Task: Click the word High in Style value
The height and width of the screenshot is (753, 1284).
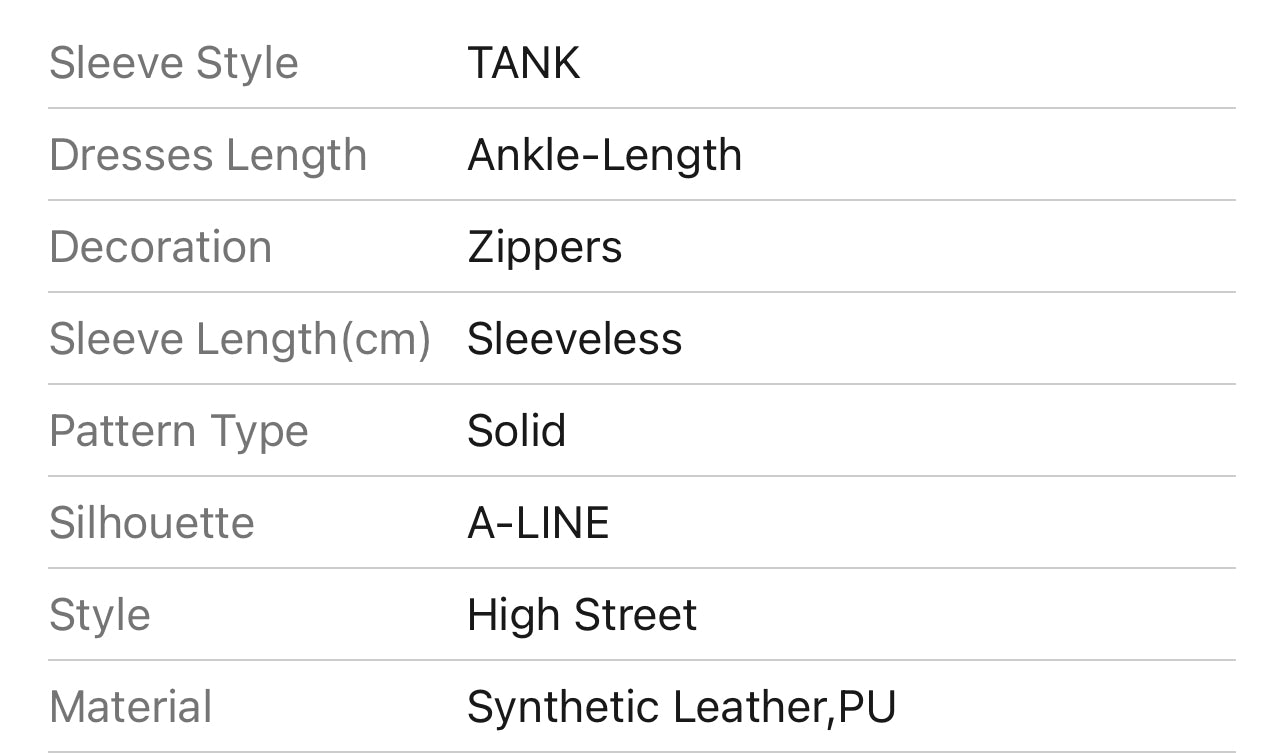Action: tap(510, 615)
